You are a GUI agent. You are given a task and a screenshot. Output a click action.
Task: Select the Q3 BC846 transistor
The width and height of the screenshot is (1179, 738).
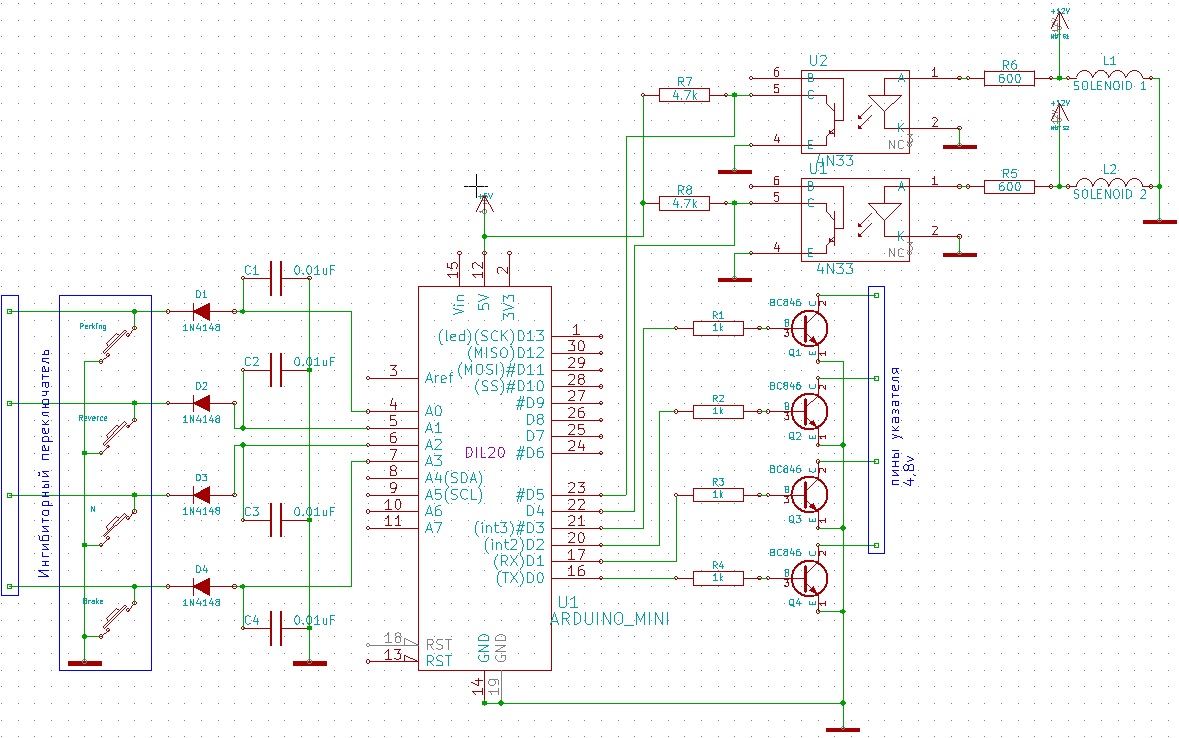click(811, 494)
